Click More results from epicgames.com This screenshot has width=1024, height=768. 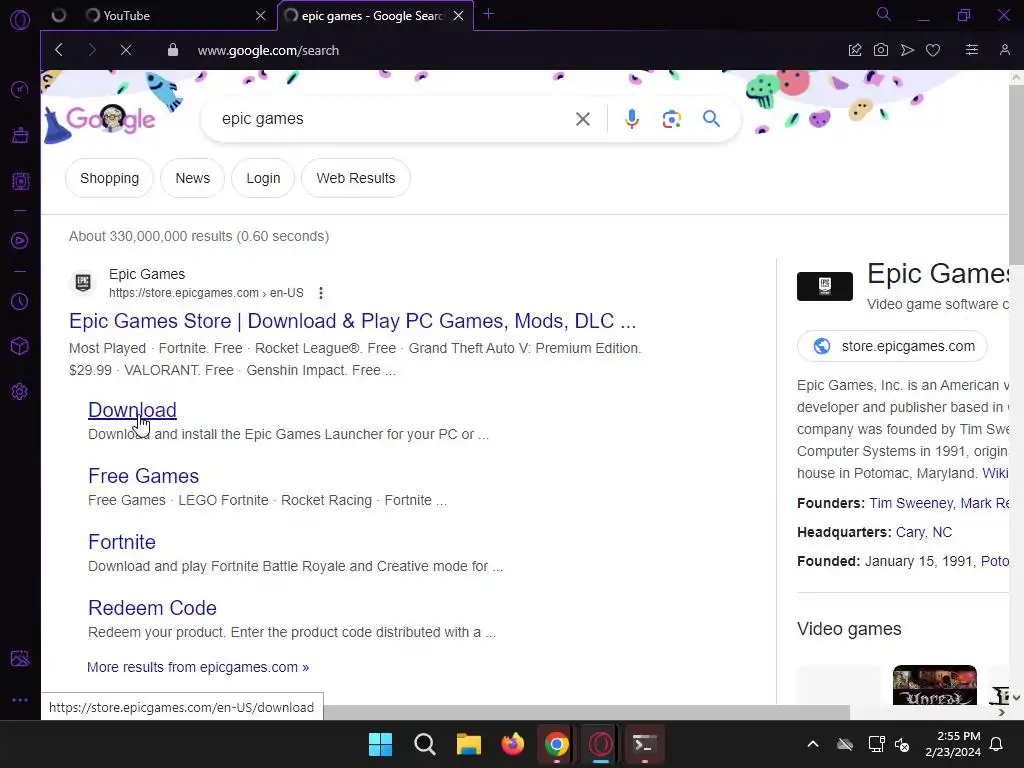click(198, 667)
